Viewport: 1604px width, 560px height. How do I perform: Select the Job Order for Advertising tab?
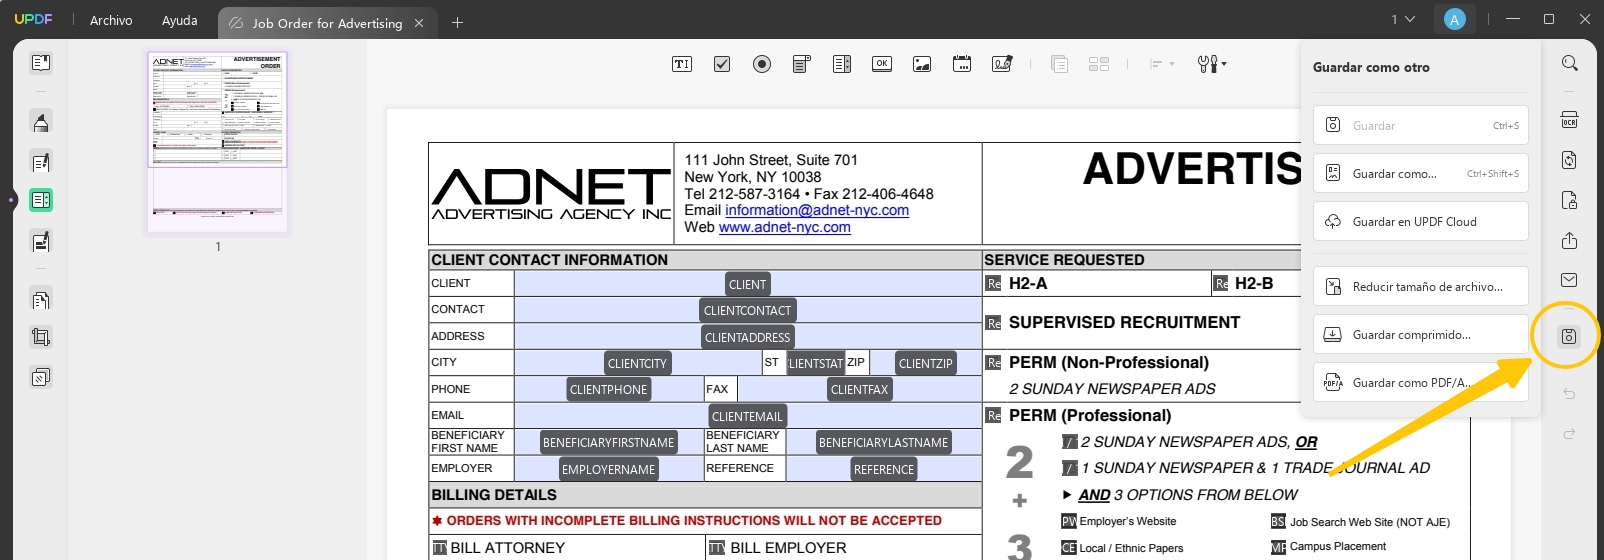pyautogui.click(x=327, y=23)
